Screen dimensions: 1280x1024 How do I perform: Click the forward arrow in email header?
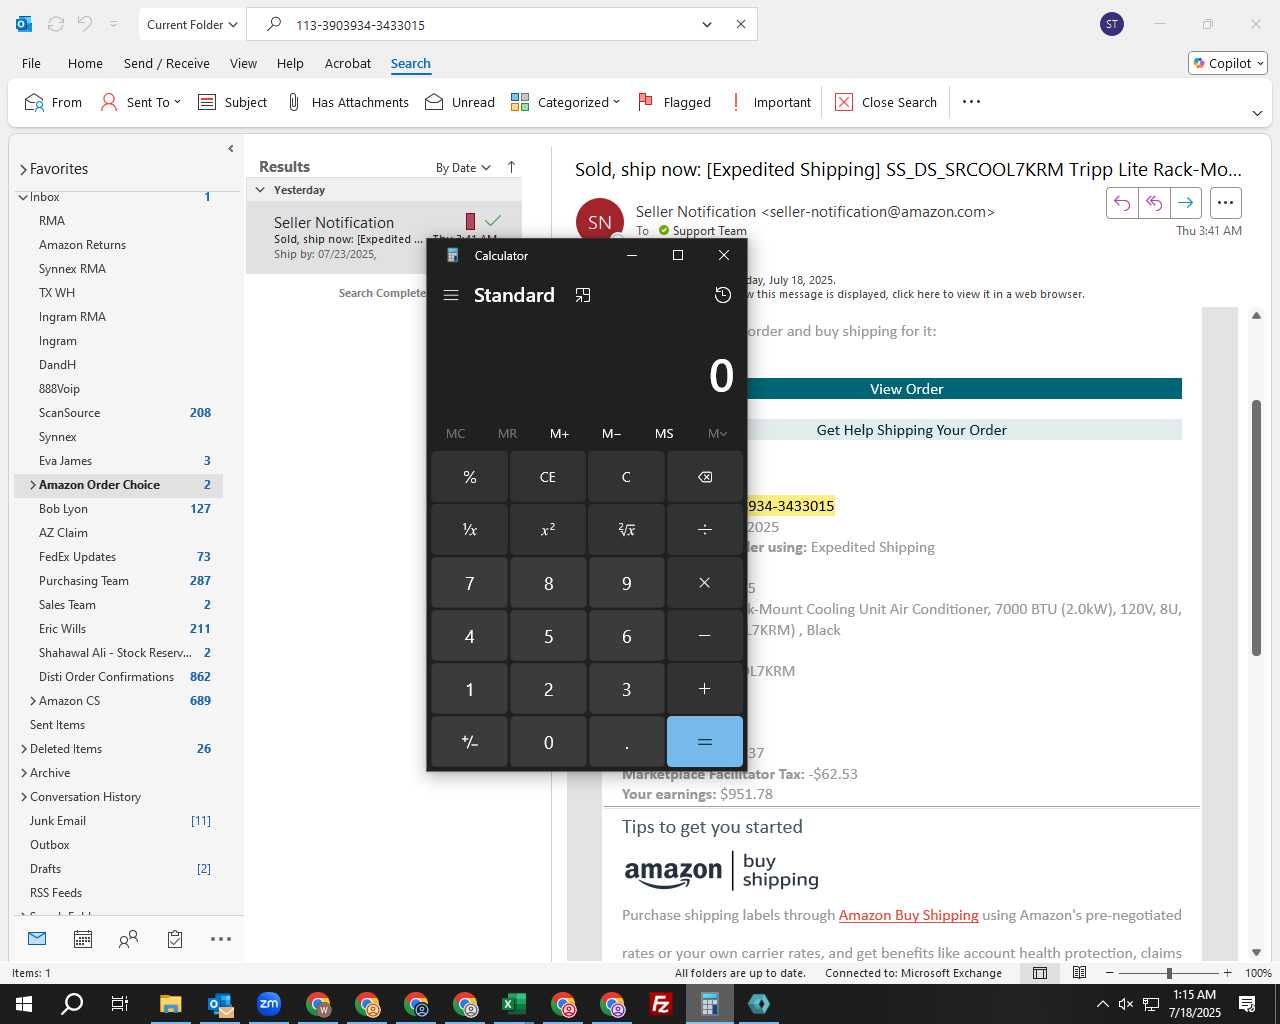point(1185,203)
